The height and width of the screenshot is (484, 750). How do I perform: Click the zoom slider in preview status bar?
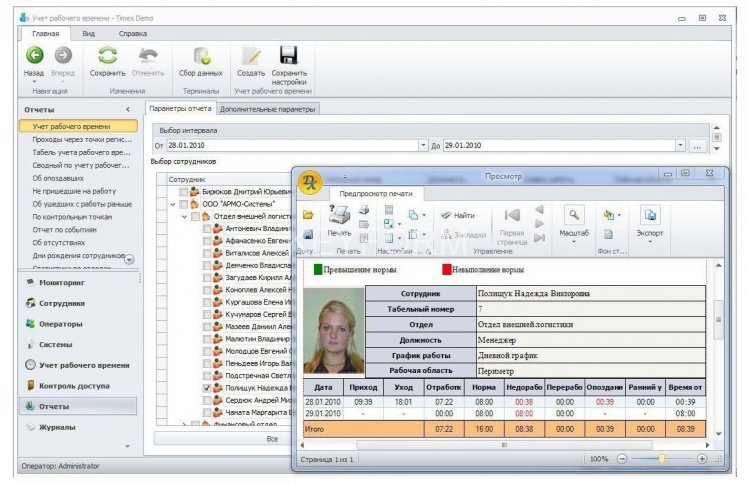(661, 458)
